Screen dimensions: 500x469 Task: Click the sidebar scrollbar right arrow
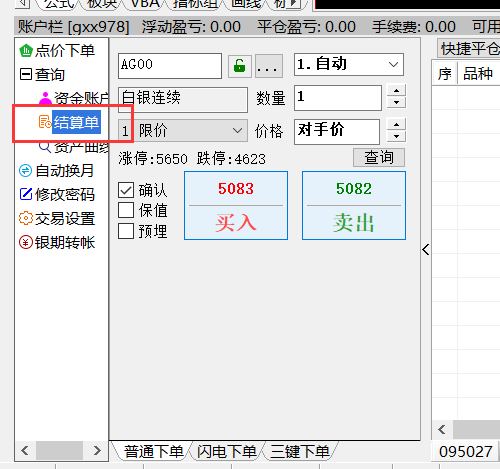tap(97, 450)
